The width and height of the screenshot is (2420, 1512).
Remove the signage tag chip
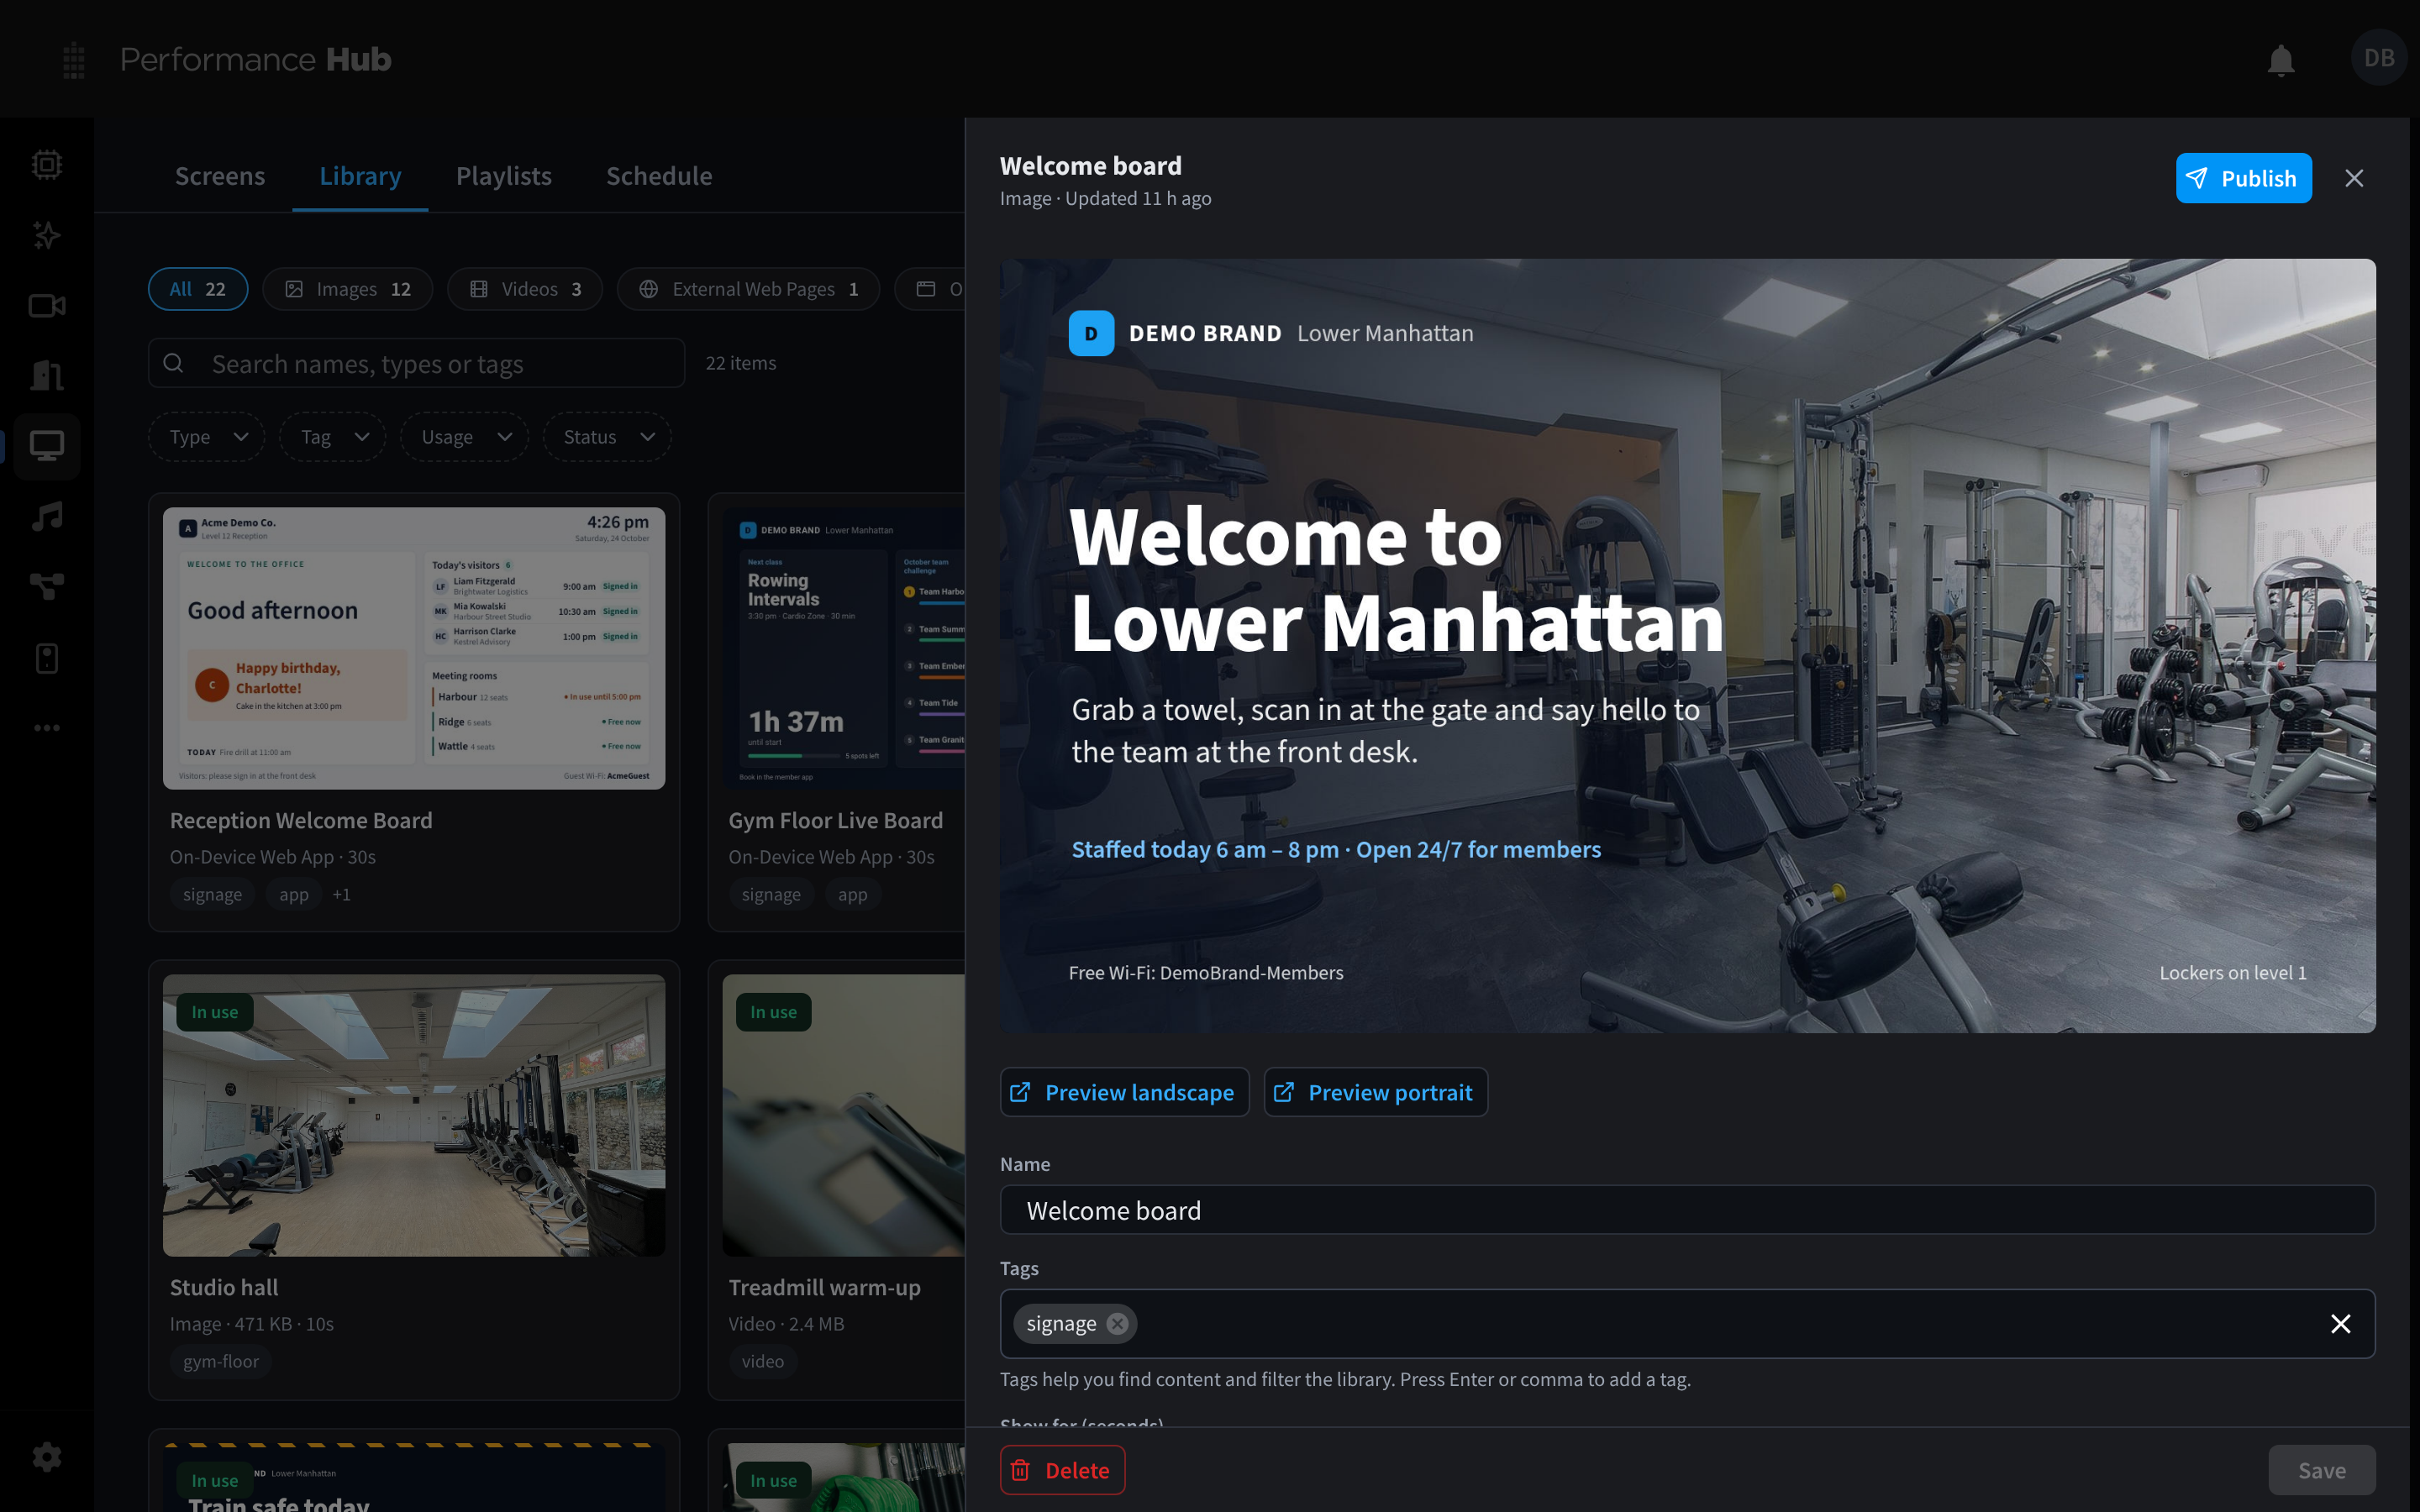(1117, 1324)
